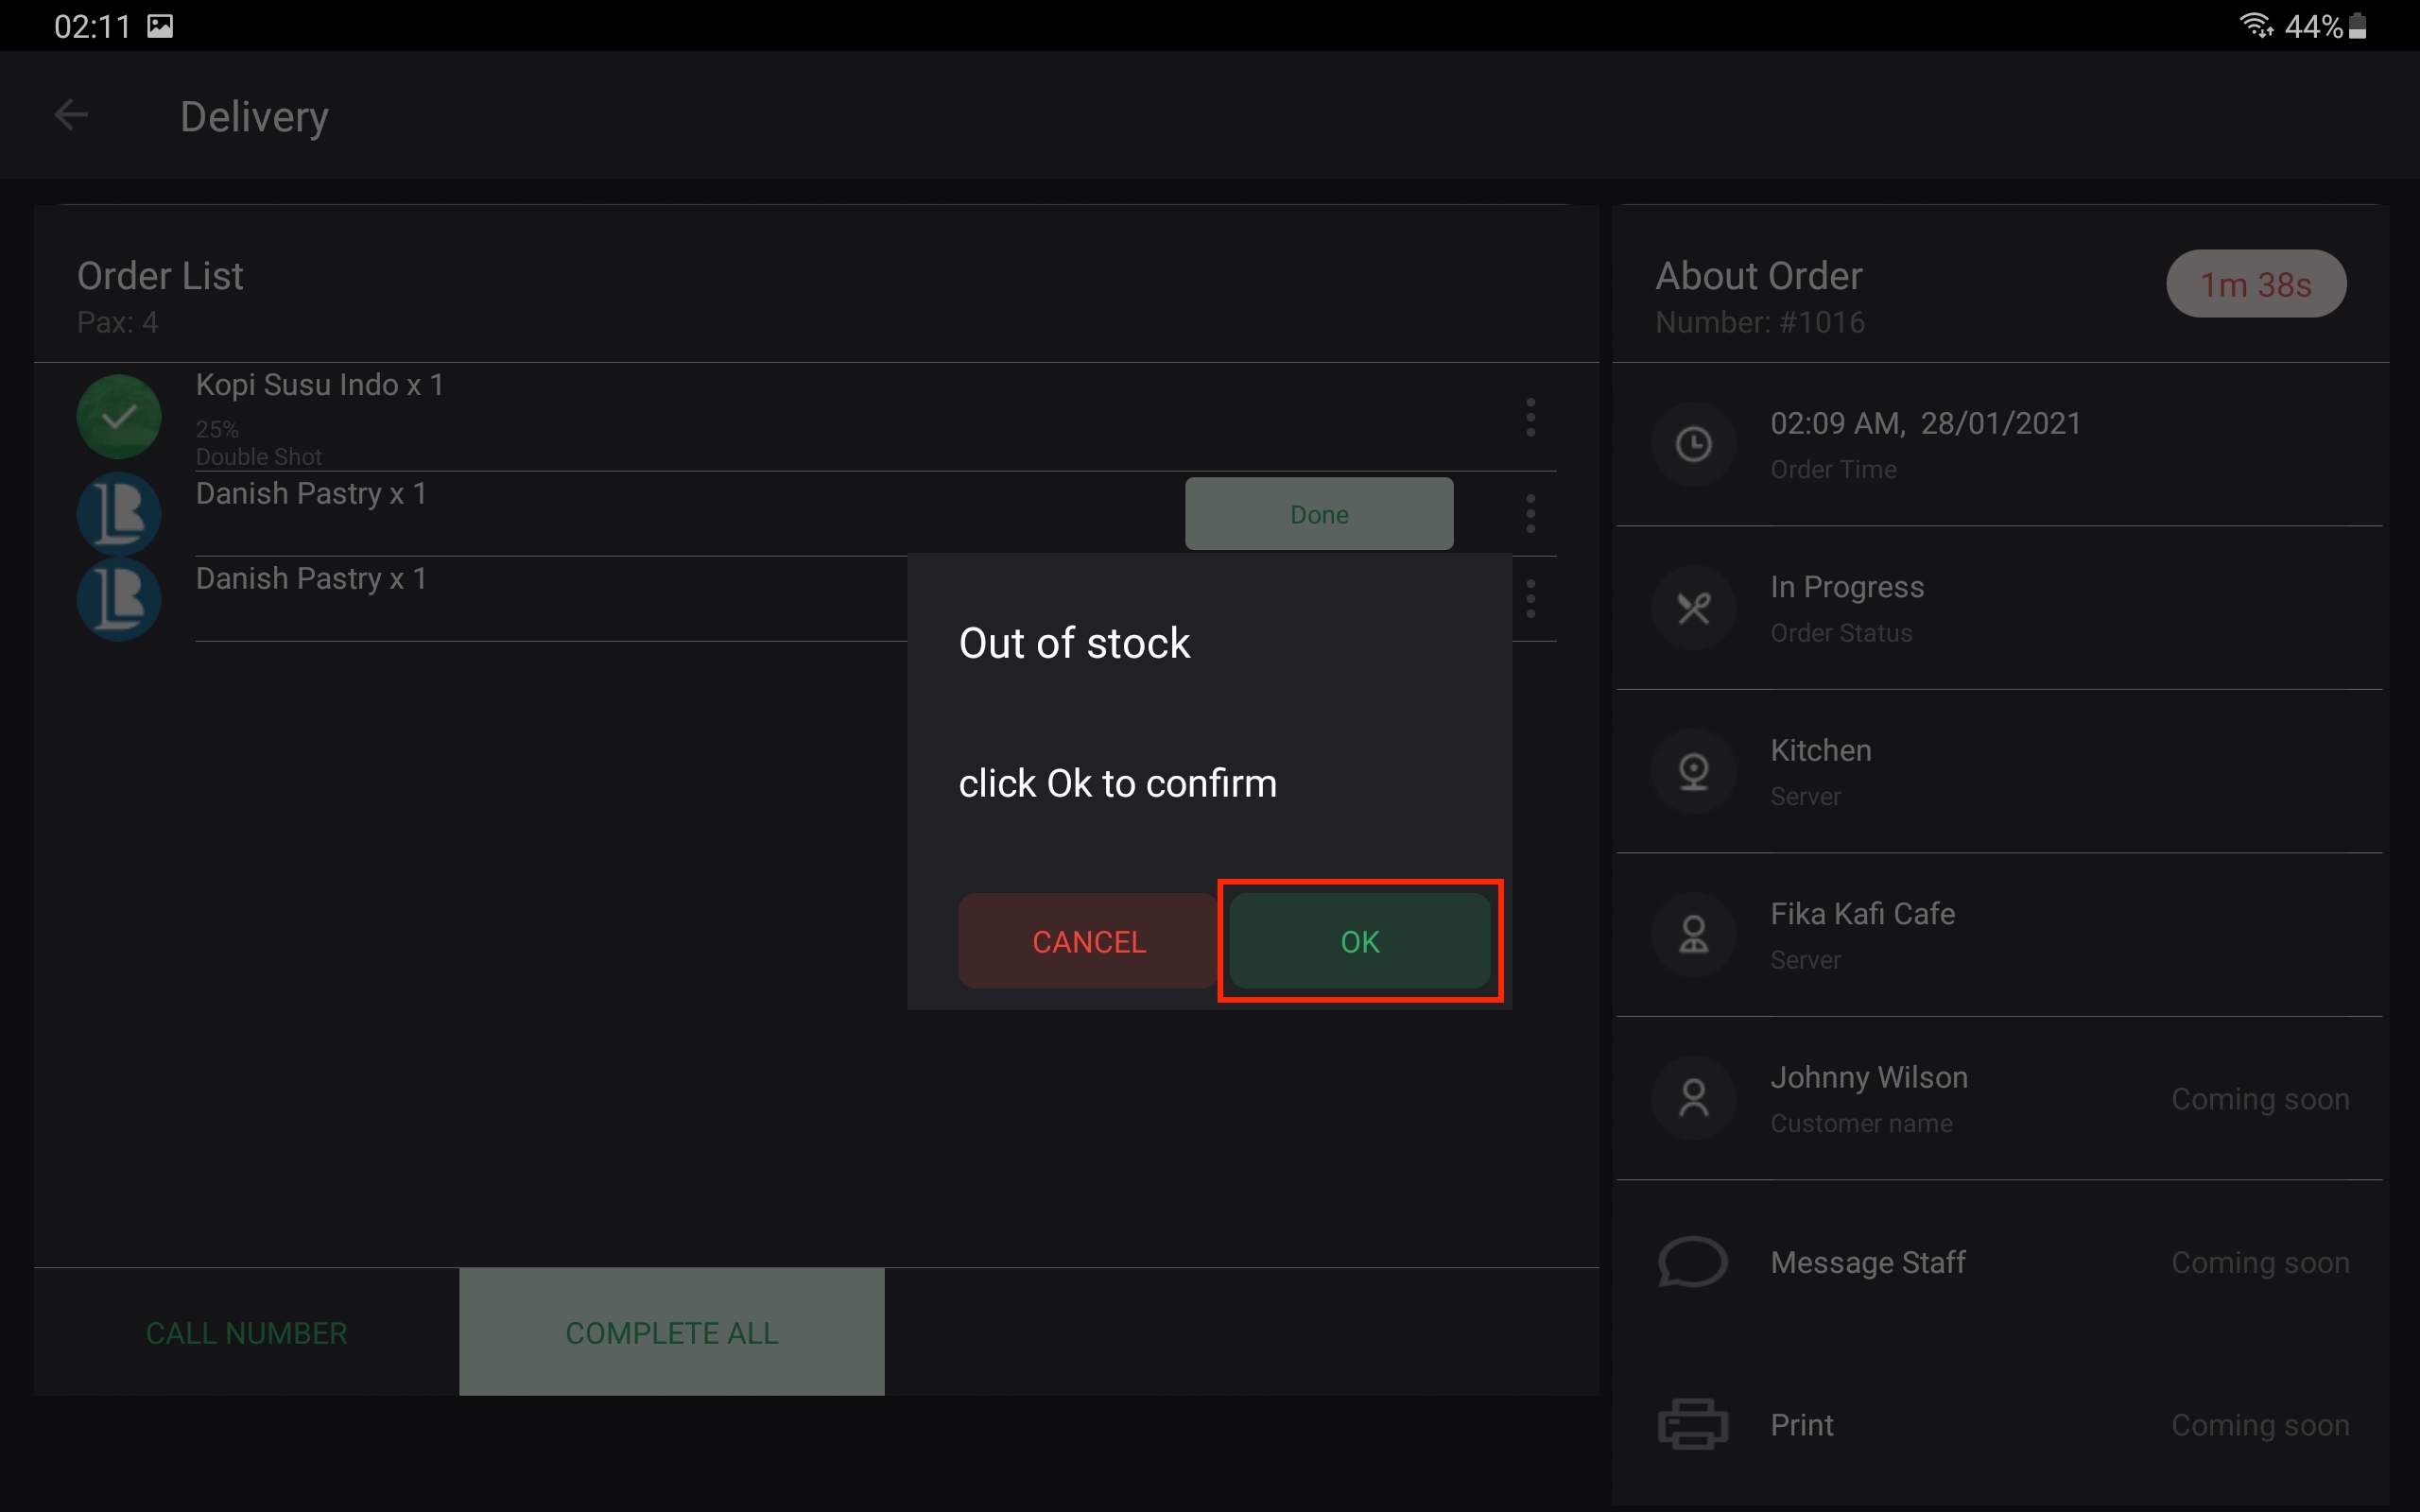The image size is (2420, 1512).
Task: Tap the Kitchen server webcam-style icon
Action: pyautogui.click(x=1693, y=771)
